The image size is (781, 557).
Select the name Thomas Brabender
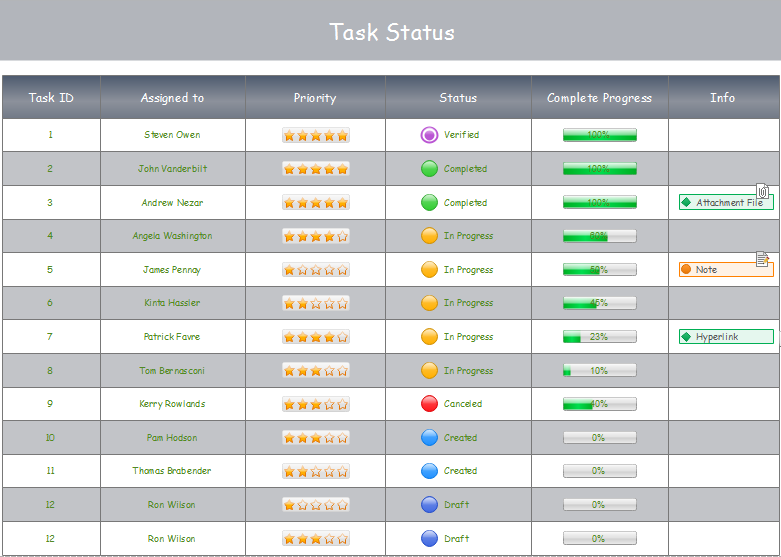172,471
